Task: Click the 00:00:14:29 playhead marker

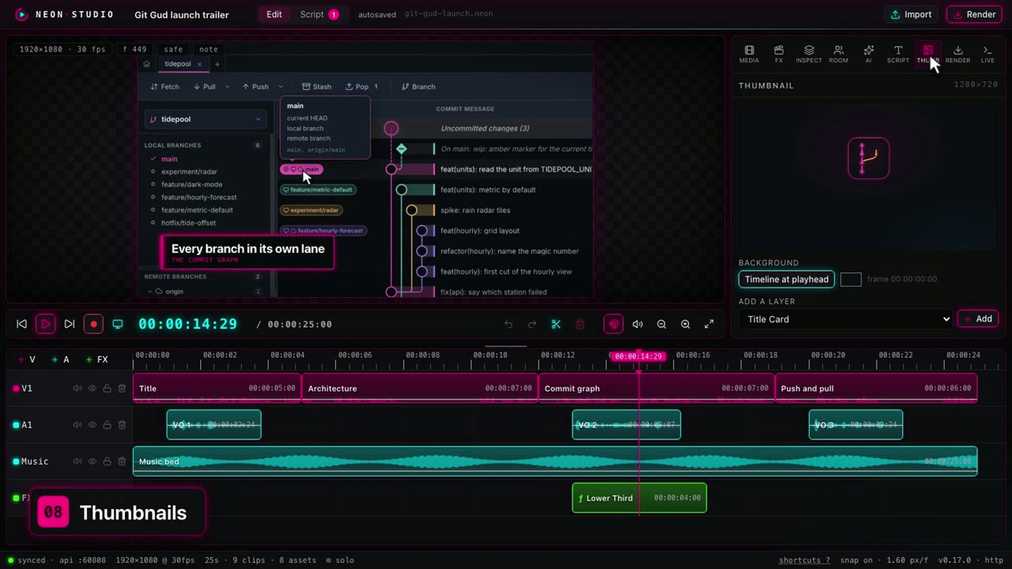Action: [638, 356]
